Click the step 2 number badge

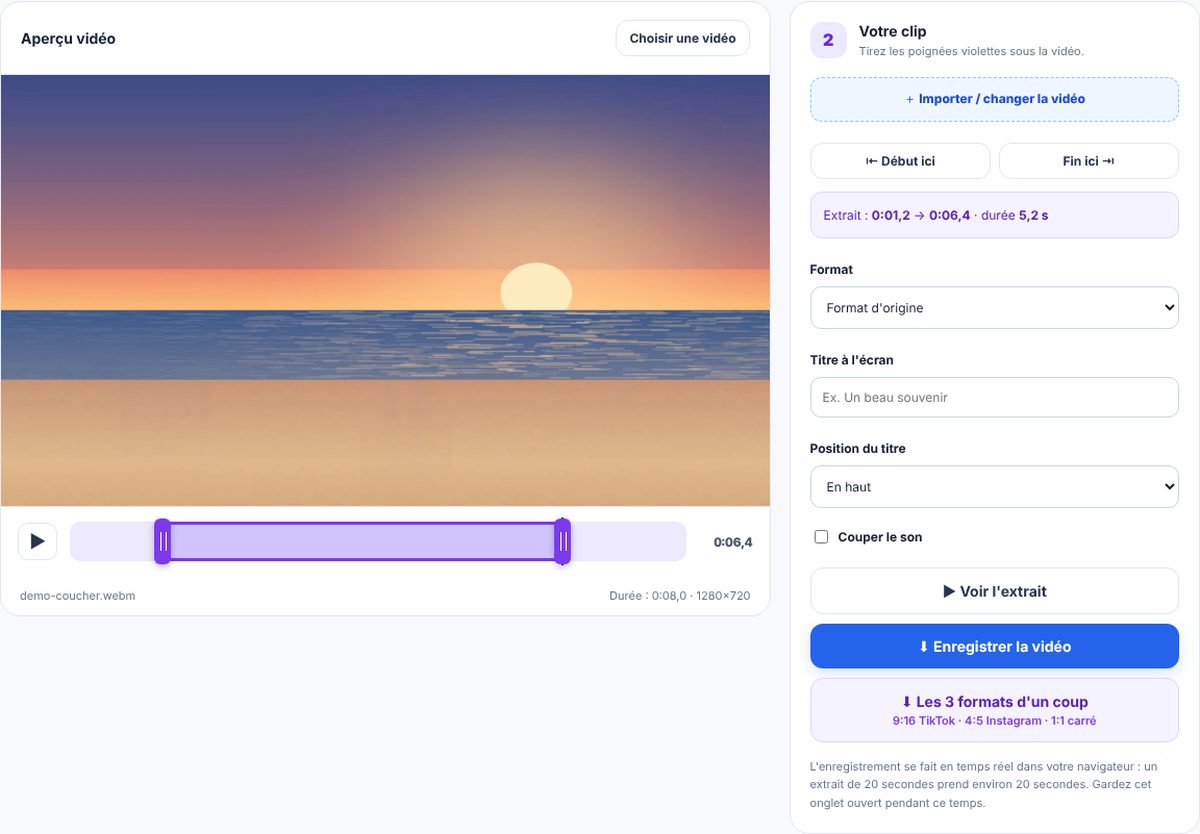pyautogui.click(x=828, y=41)
